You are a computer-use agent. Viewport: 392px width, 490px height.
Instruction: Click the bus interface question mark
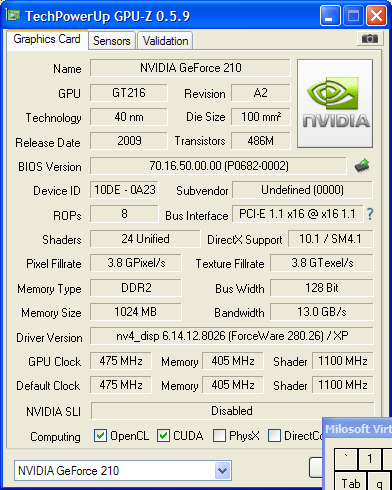pyautogui.click(x=370, y=214)
